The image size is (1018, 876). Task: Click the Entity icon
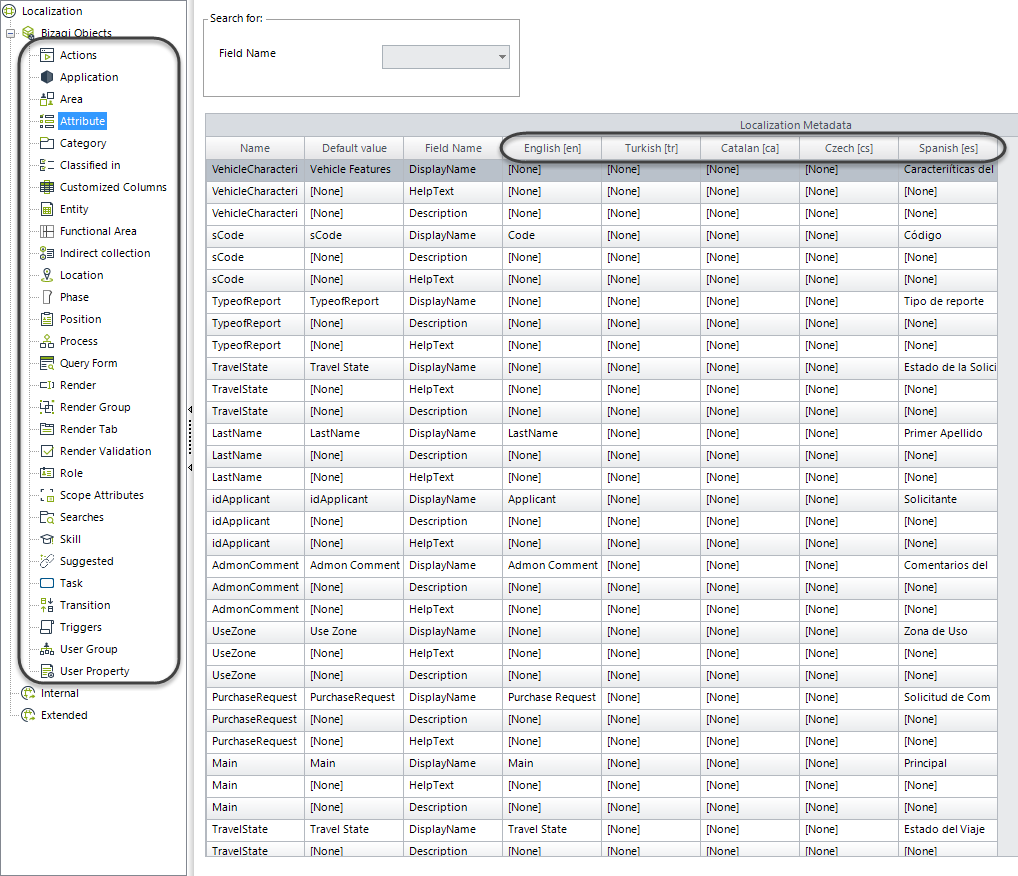coord(47,209)
